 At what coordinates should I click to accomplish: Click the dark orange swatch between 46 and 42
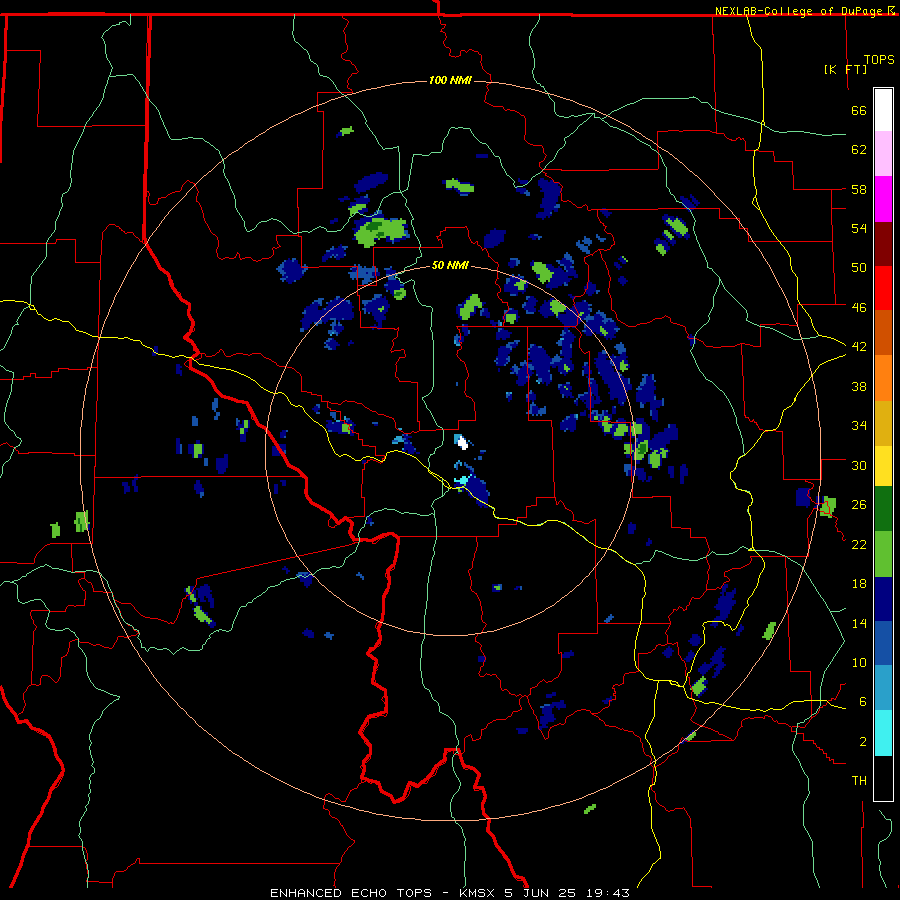pos(883,332)
